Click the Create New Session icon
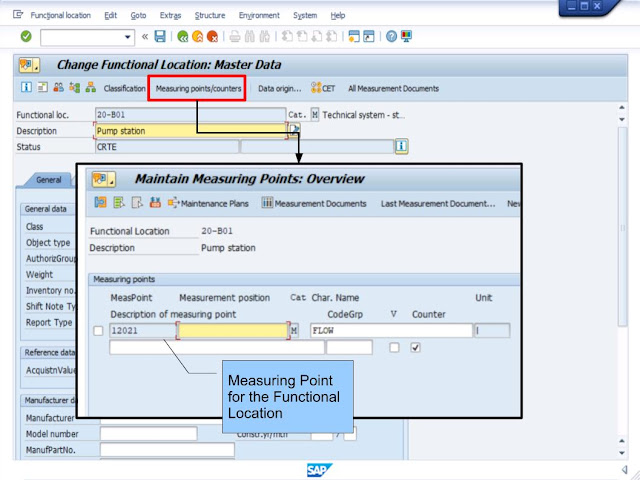The image size is (640, 480). 354,37
